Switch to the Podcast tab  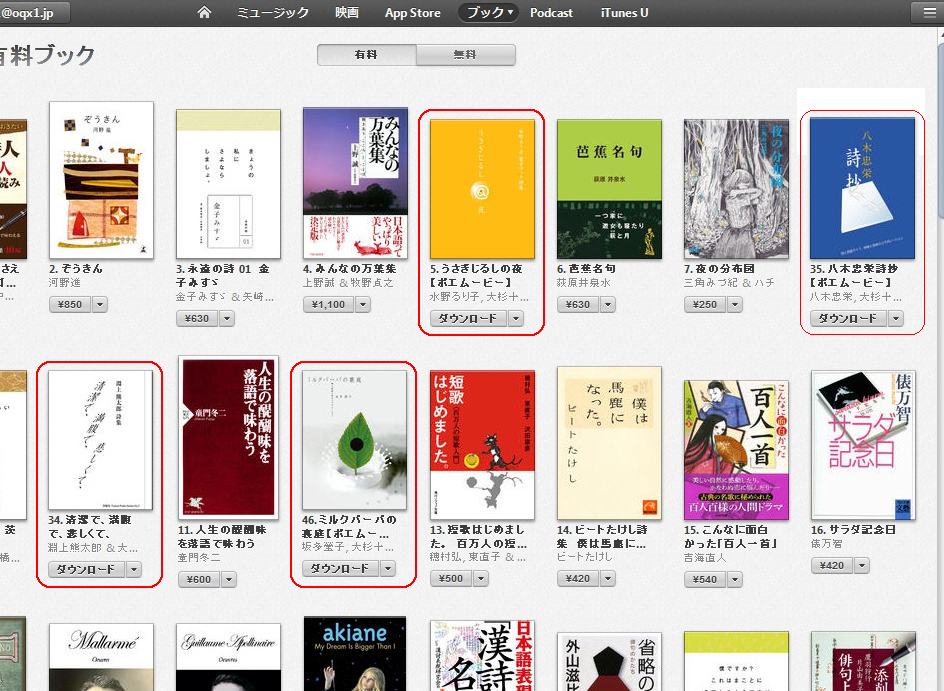pos(551,13)
